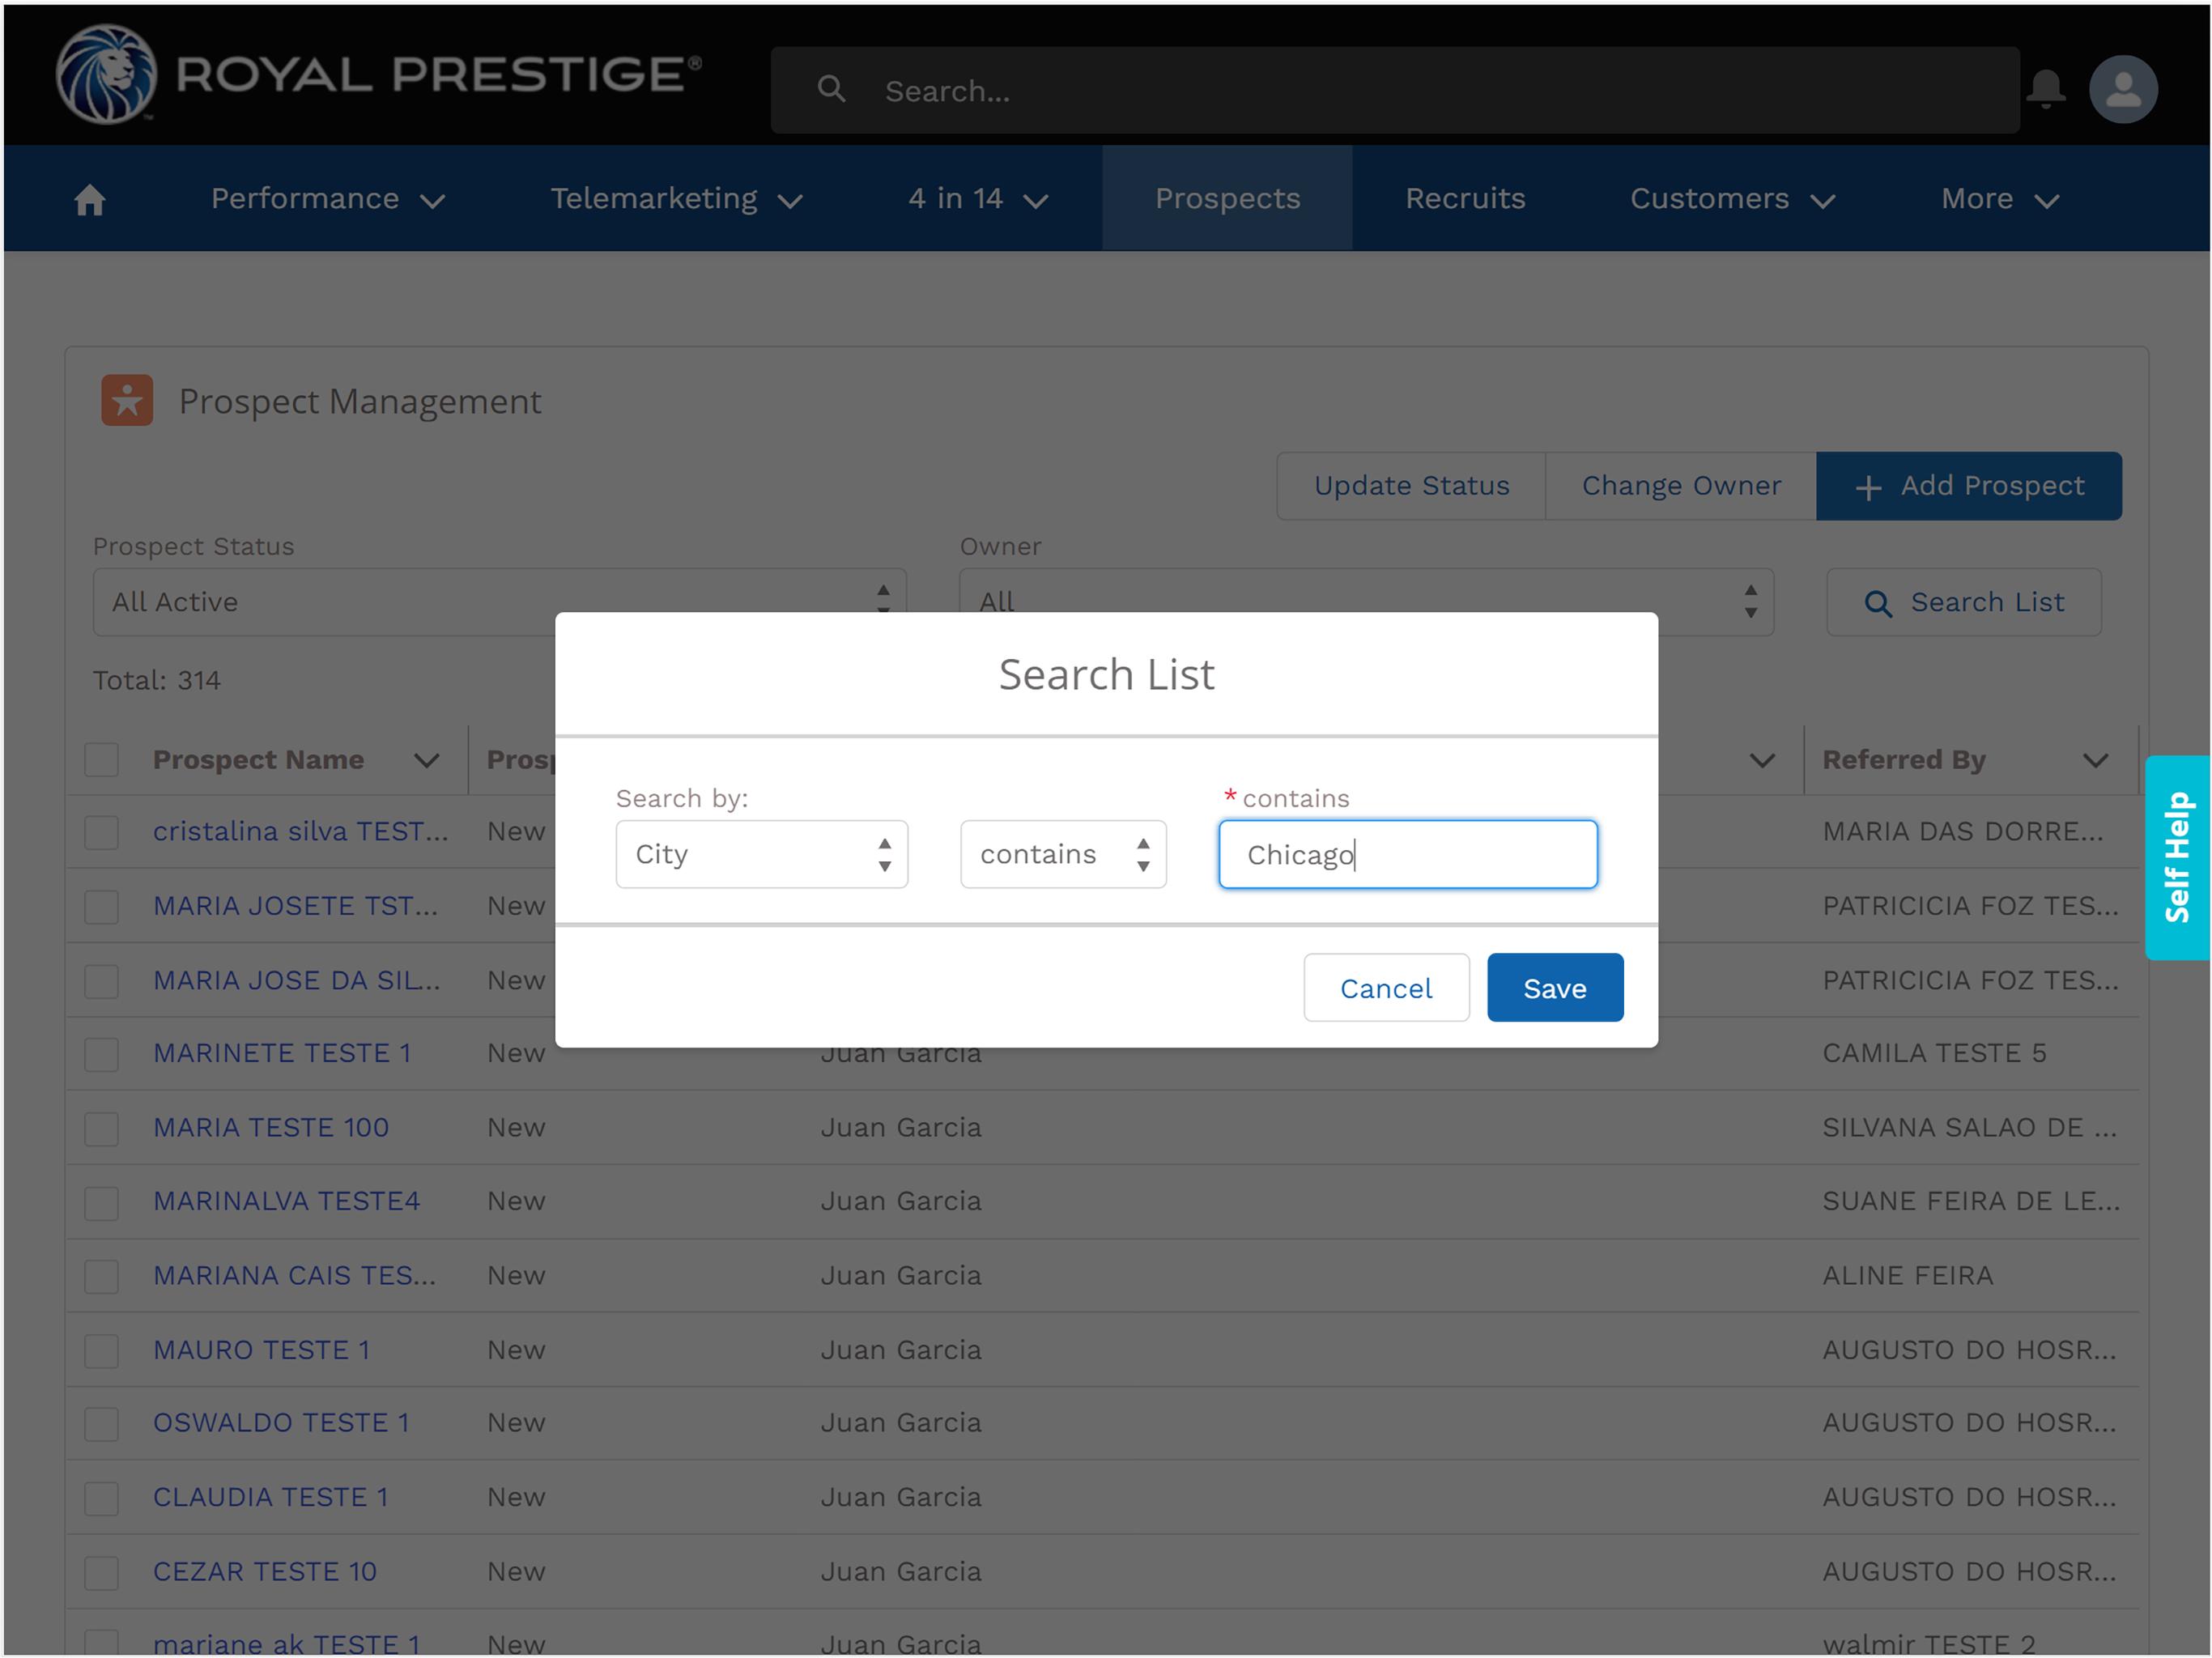Open the Referred By column chevron
Screen dimensions: 2212x1658
click(2096, 761)
